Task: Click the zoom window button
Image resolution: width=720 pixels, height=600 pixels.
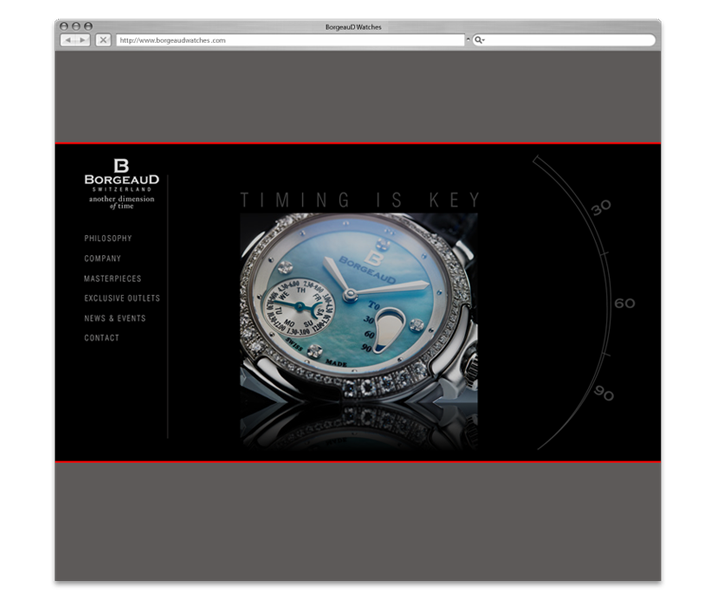Action: pos(88,26)
